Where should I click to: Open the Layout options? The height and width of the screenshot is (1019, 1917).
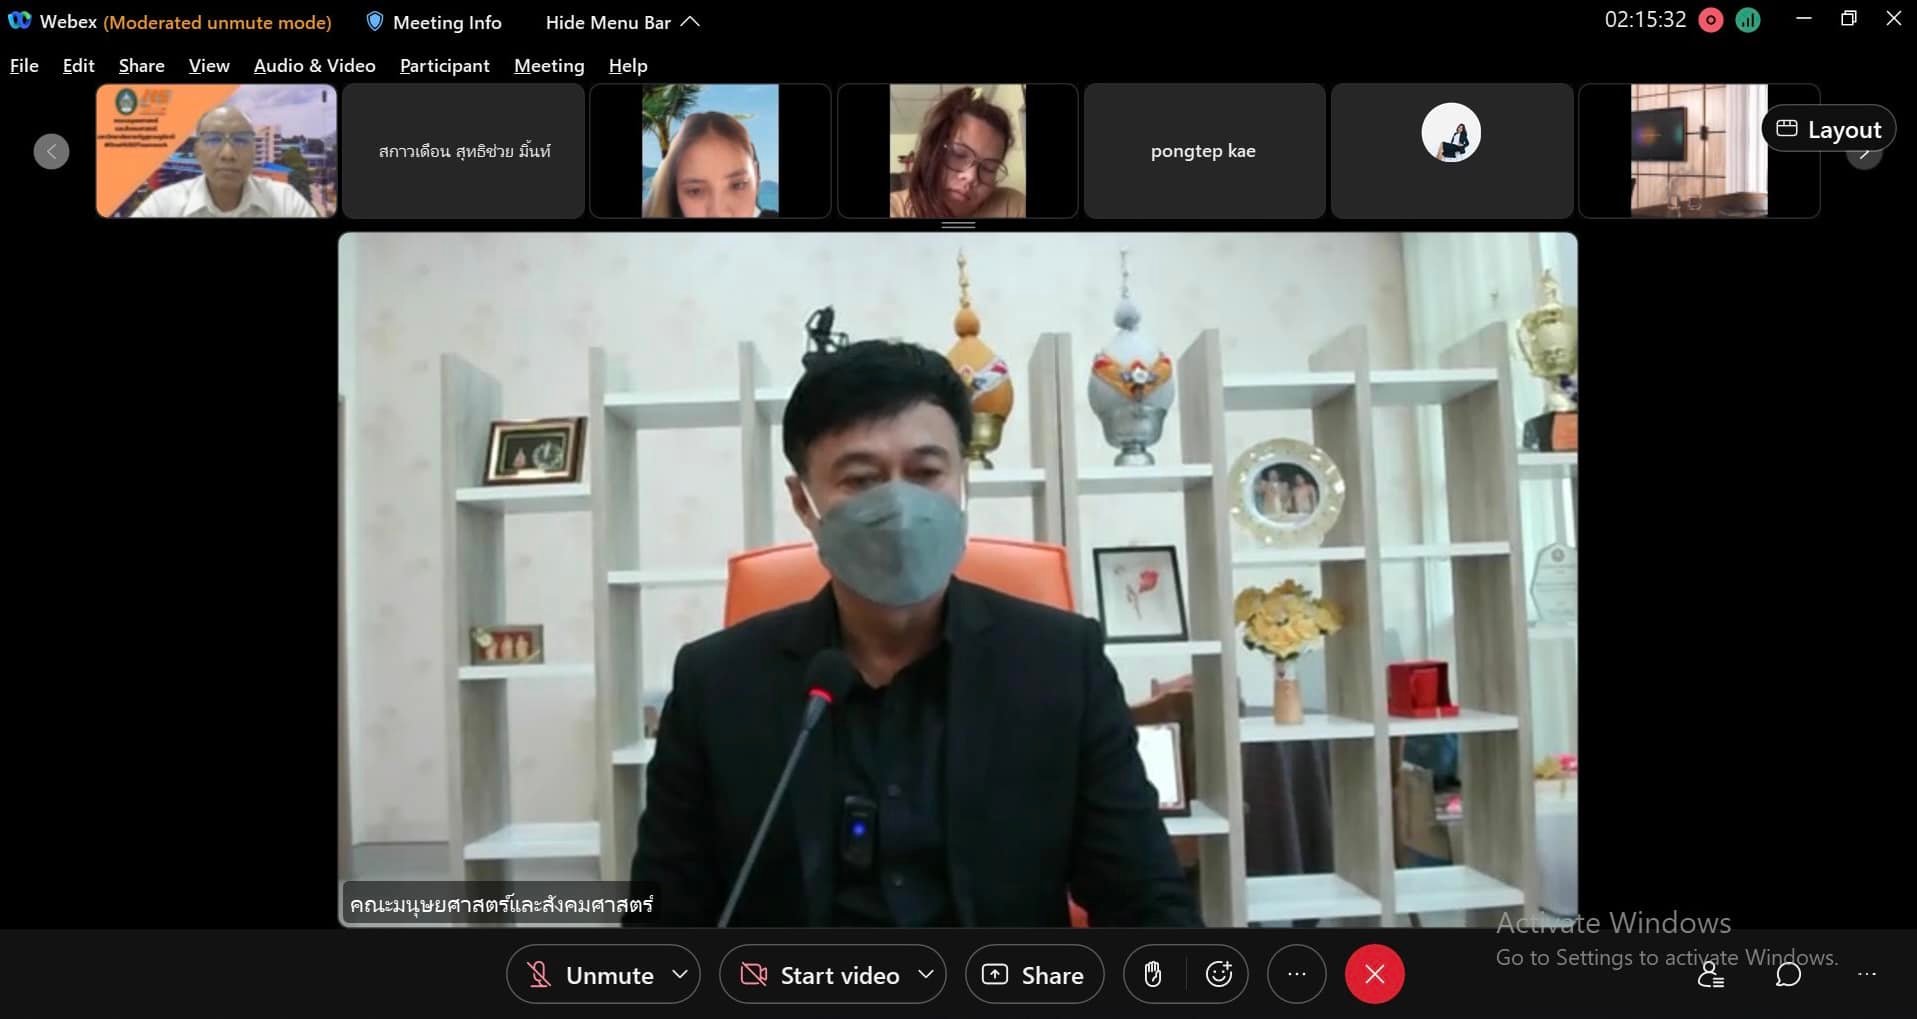click(1828, 129)
